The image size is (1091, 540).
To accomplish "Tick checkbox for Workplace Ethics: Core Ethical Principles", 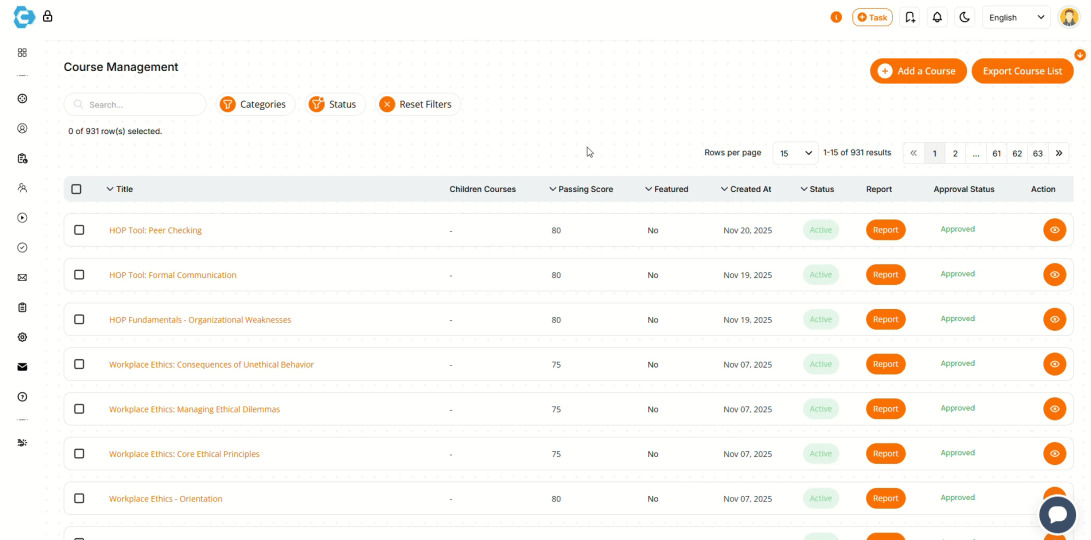I will (79, 454).
